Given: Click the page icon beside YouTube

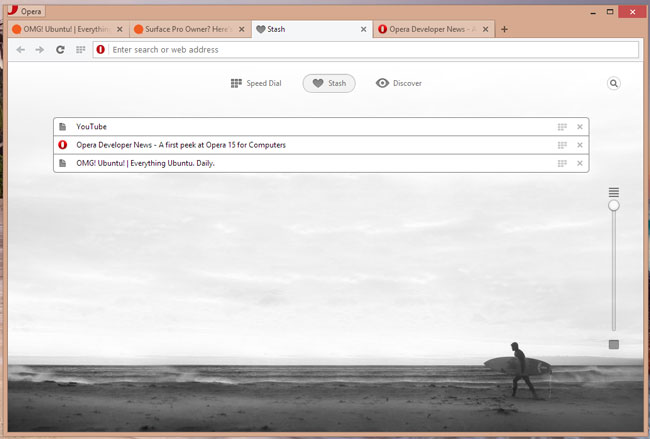Looking at the screenshot, I should click(x=63, y=126).
